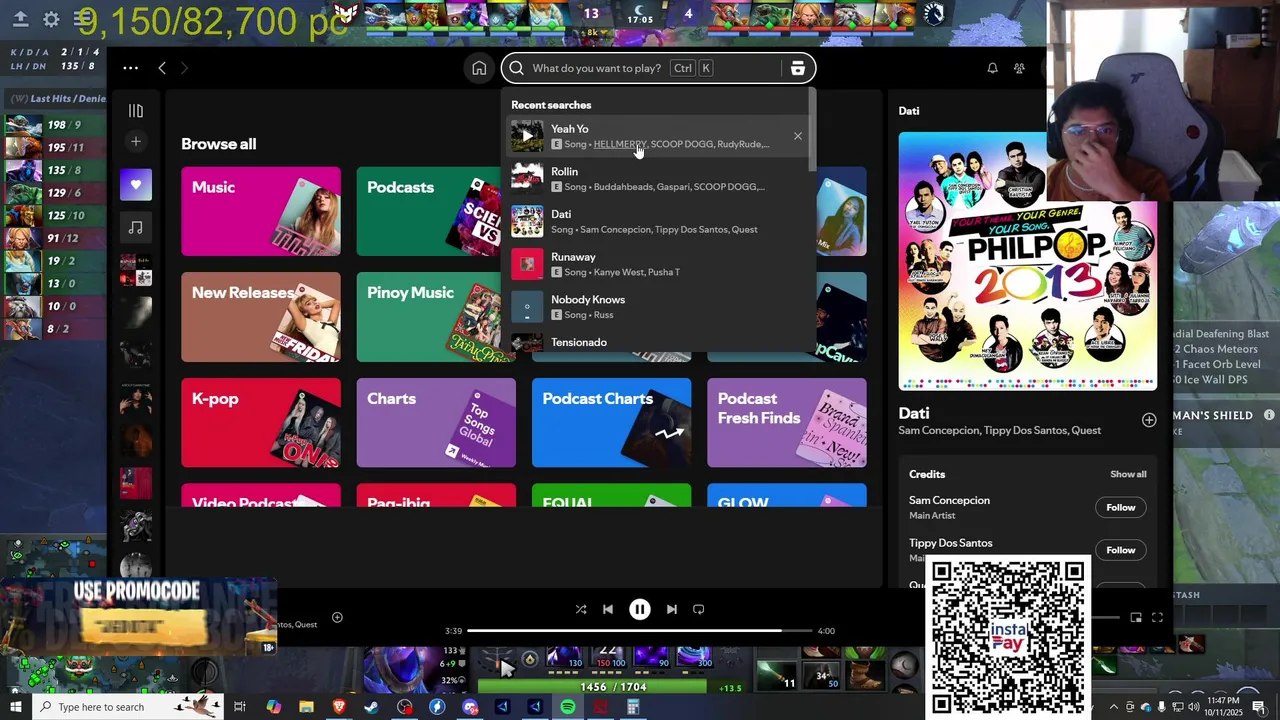Open Windows Start menu
Viewport: 1280px width, 720px height.
pyautogui.click(x=15, y=707)
